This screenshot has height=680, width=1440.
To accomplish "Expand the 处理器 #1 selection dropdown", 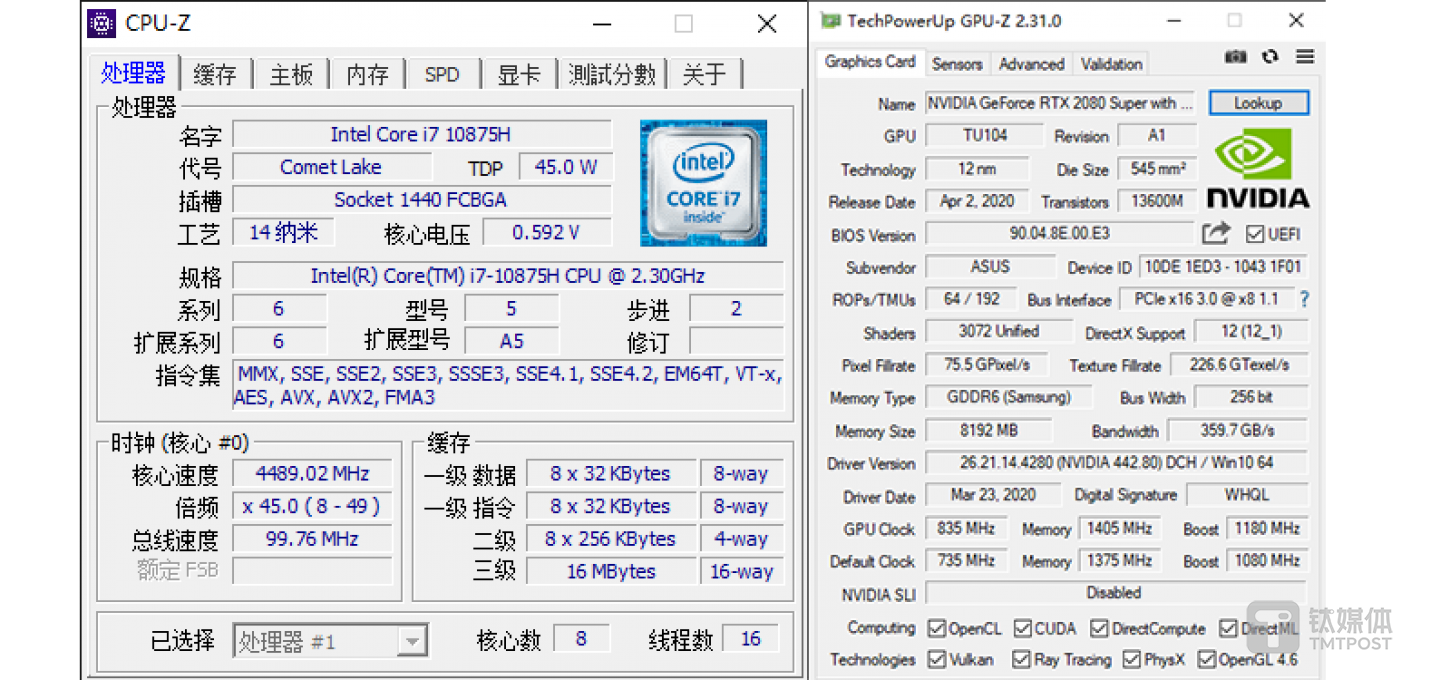I will click(x=411, y=641).
